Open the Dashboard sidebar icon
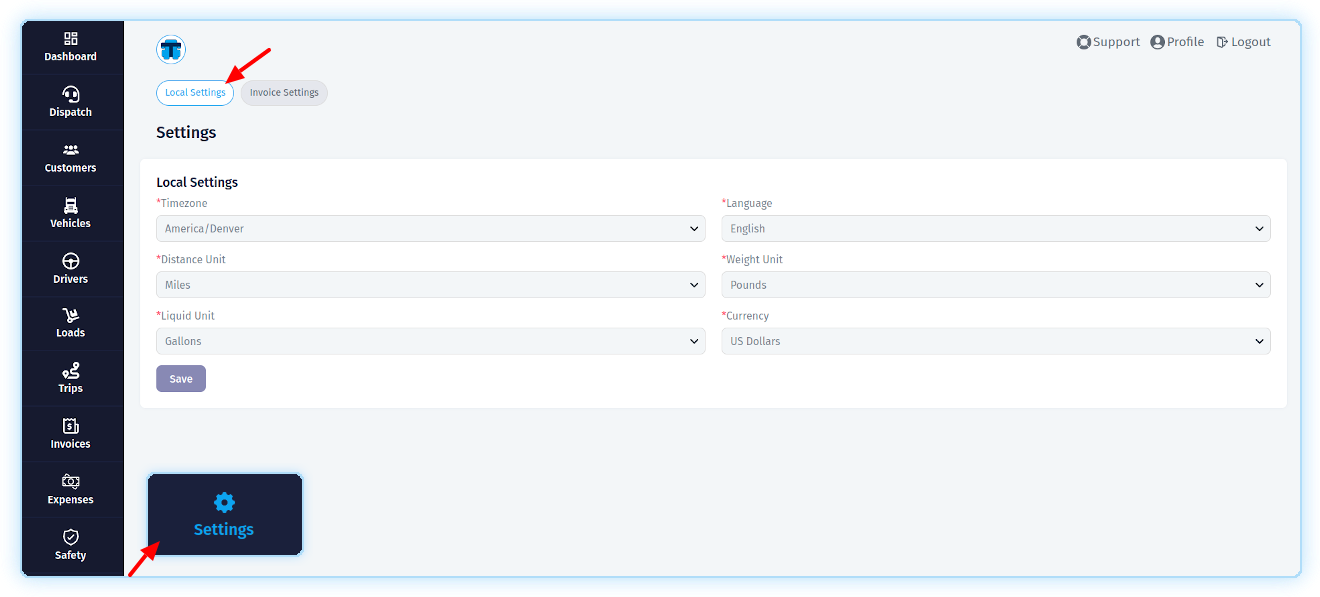Screen dimensions: 1320x597 click(71, 39)
